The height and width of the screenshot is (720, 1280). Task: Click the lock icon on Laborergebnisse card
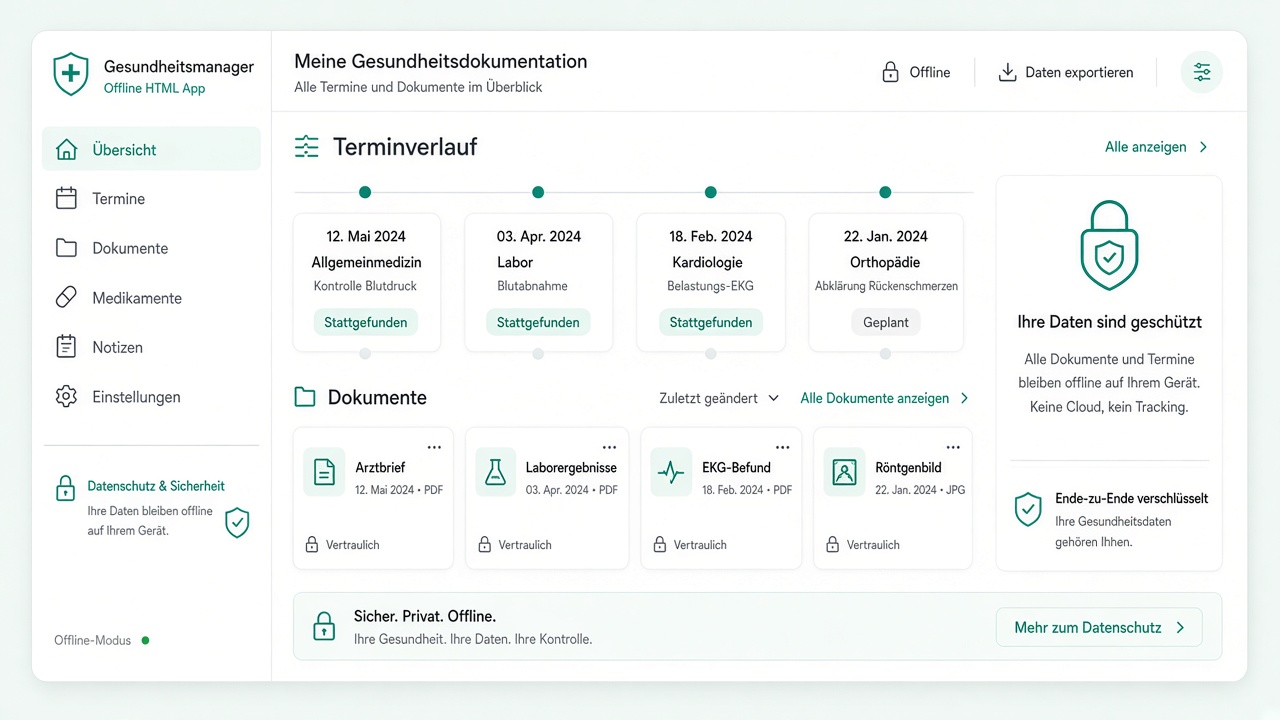tap(485, 545)
